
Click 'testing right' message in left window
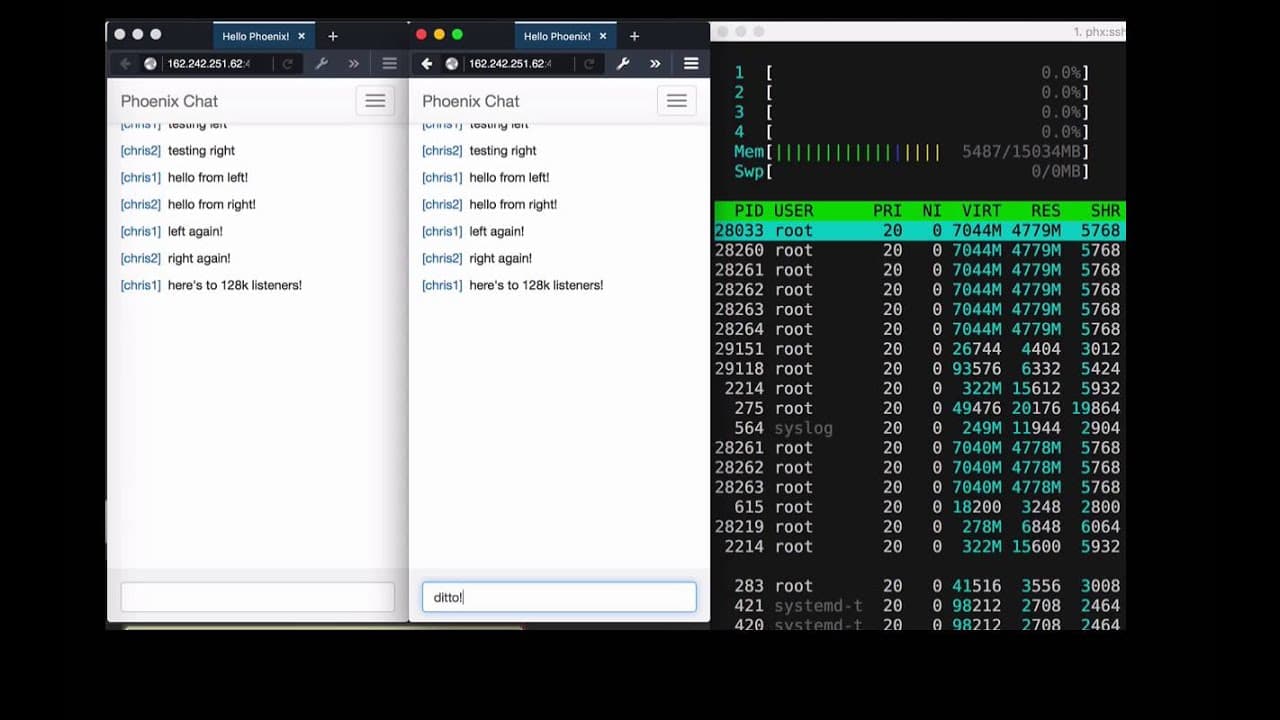pos(201,151)
